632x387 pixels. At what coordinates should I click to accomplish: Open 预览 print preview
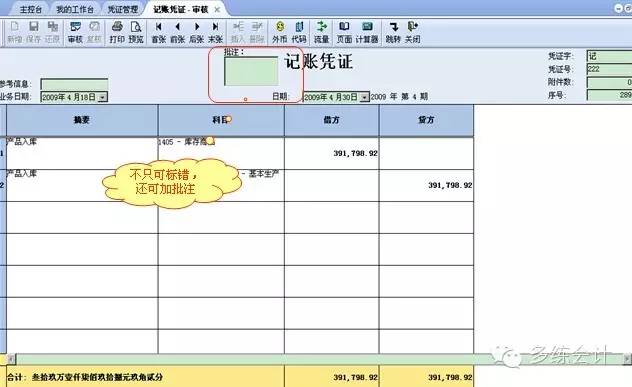click(x=136, y=32)
